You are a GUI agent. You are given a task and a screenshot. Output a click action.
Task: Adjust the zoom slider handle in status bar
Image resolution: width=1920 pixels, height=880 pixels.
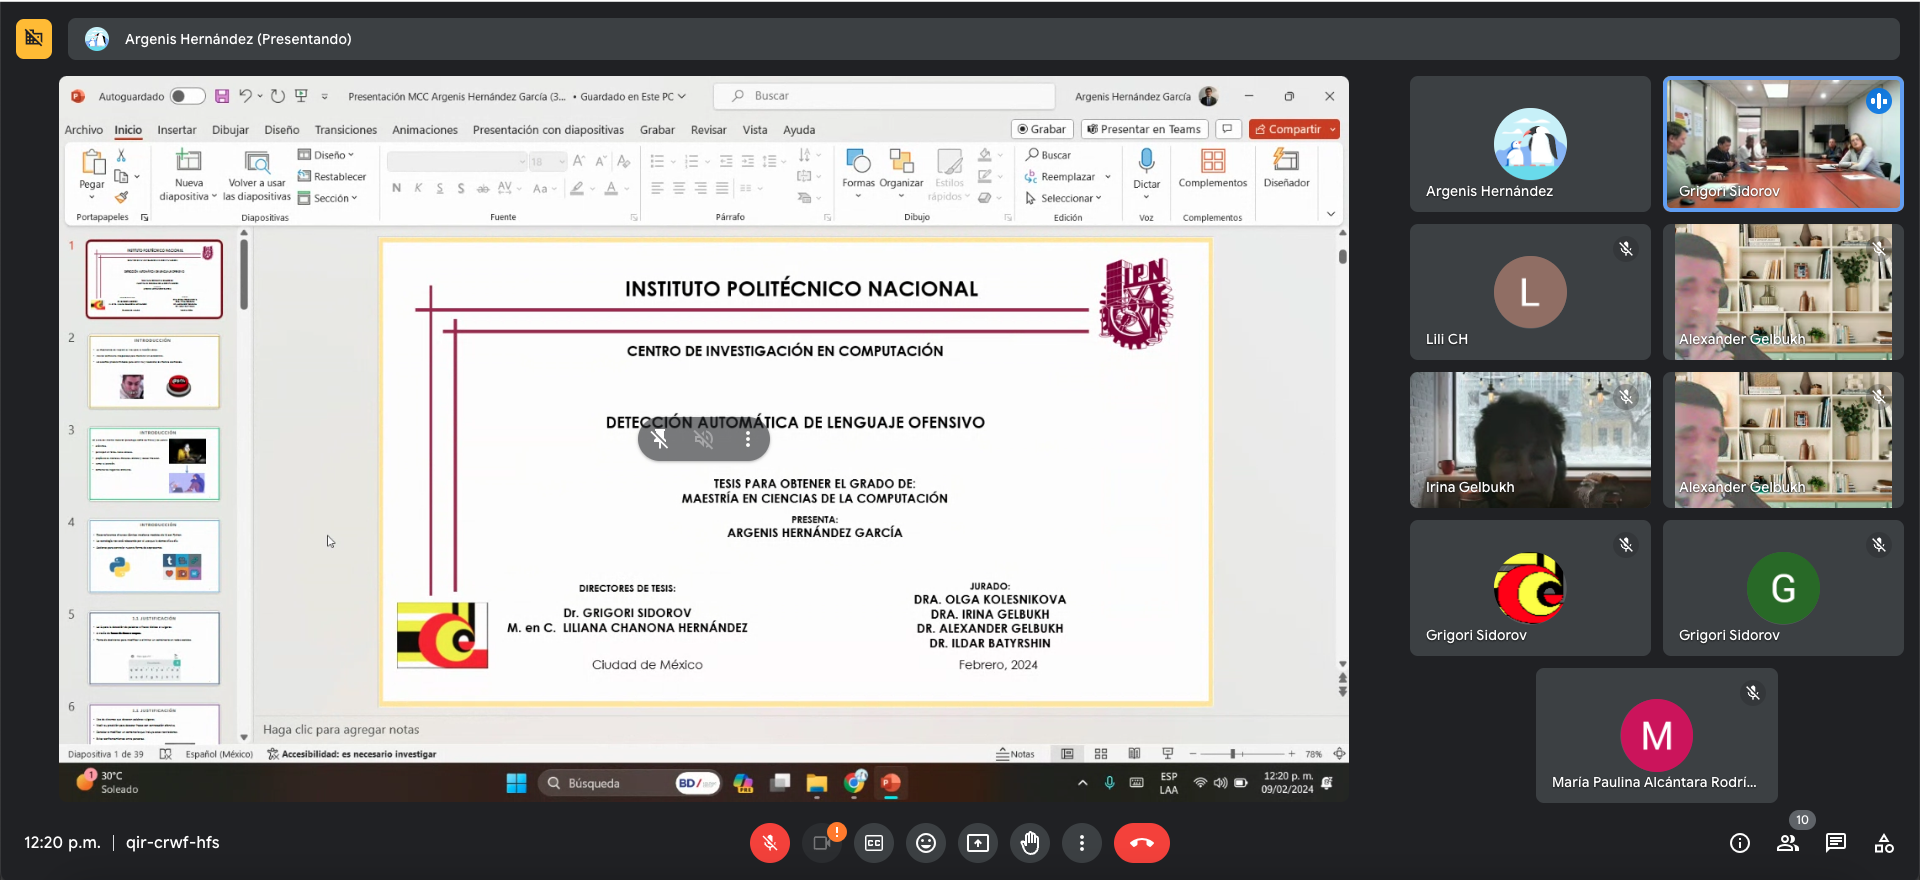pos(1233,754)
